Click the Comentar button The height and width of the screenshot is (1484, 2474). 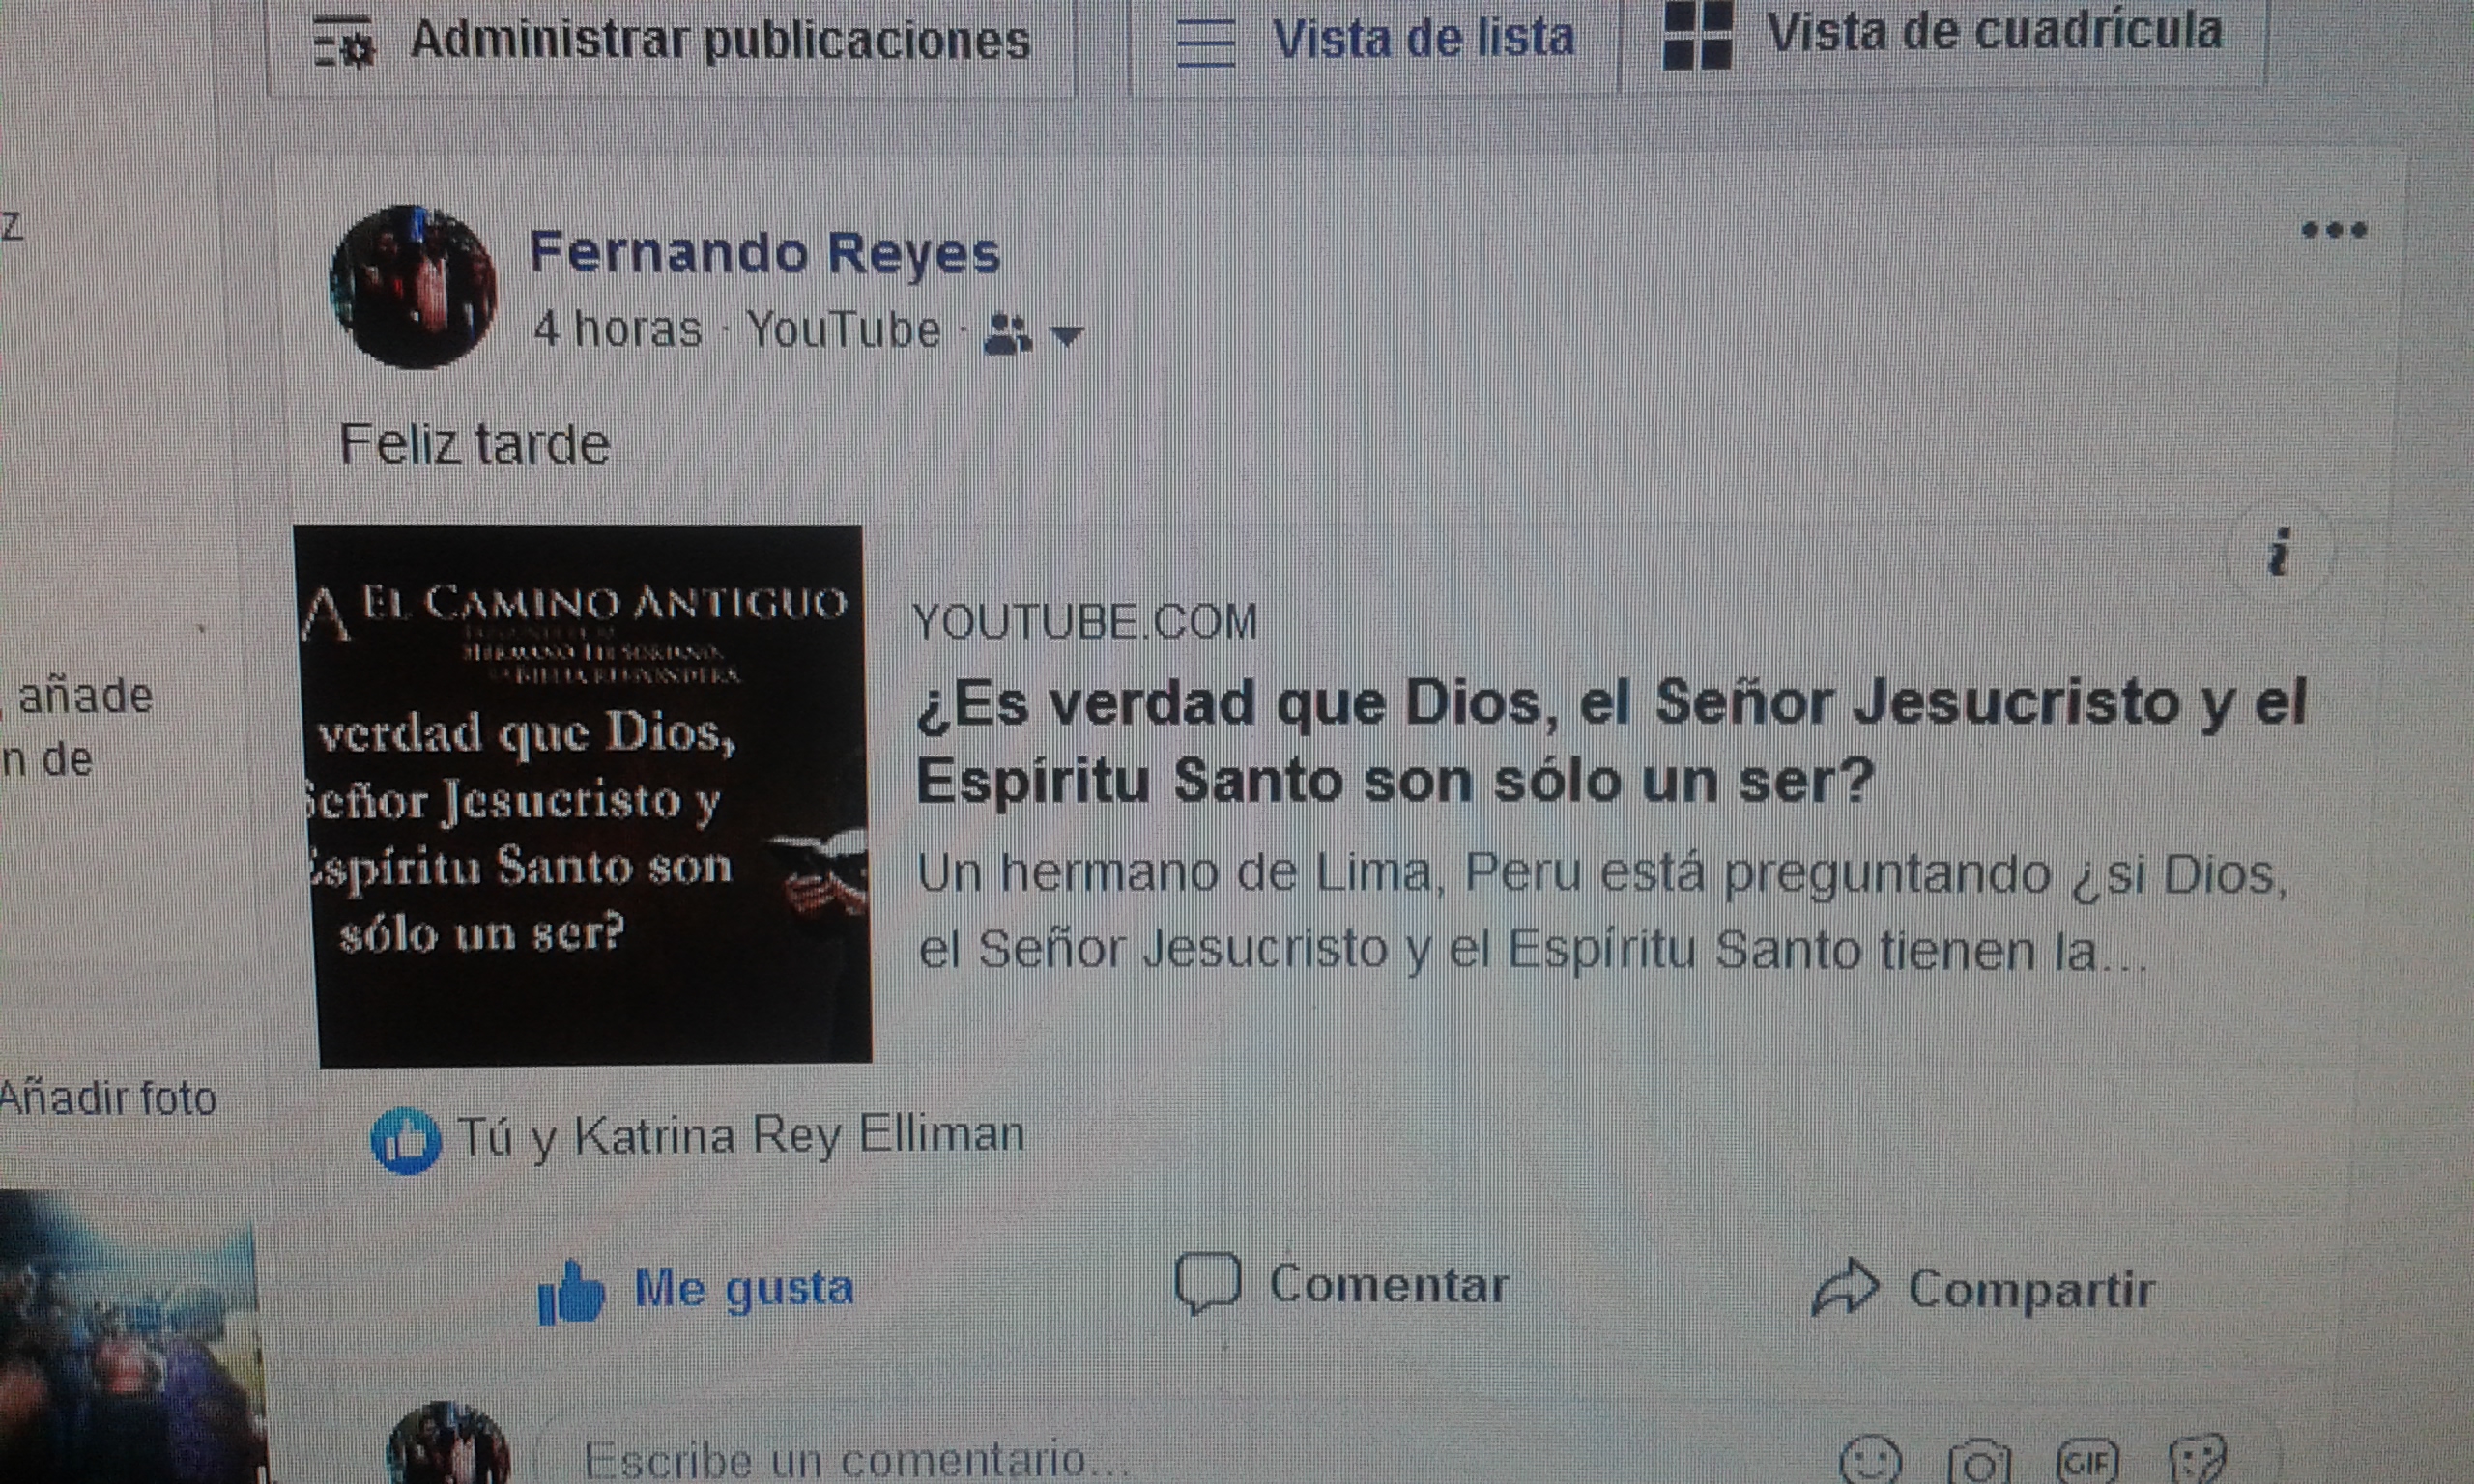pos(1341,1284)
